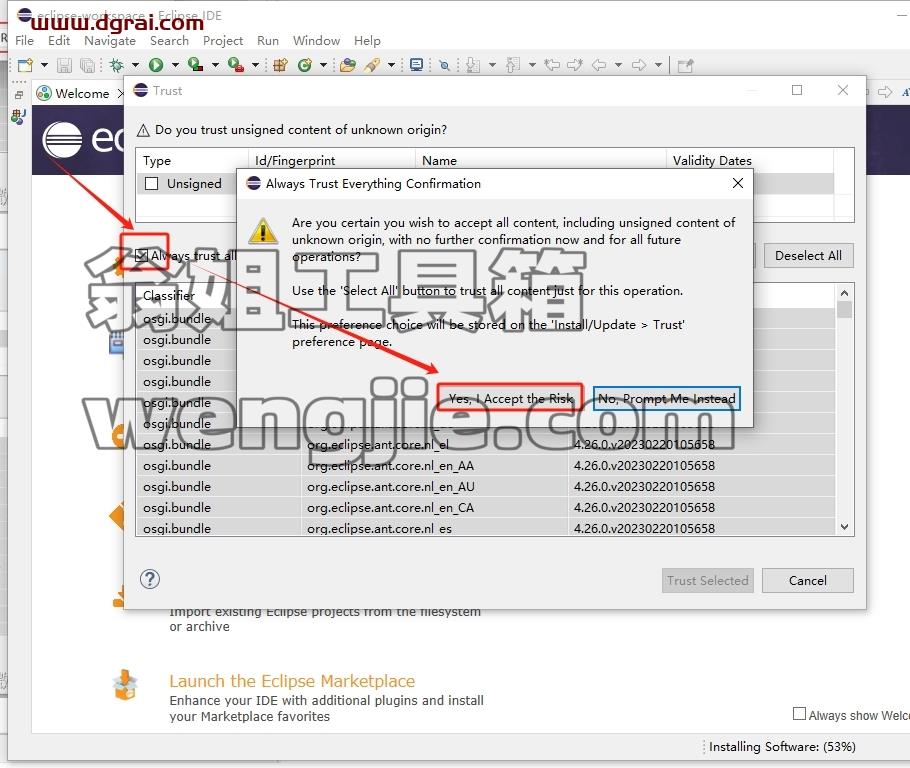
Task: Click Yes, I Accept the Risk
Action: point(510,399)
